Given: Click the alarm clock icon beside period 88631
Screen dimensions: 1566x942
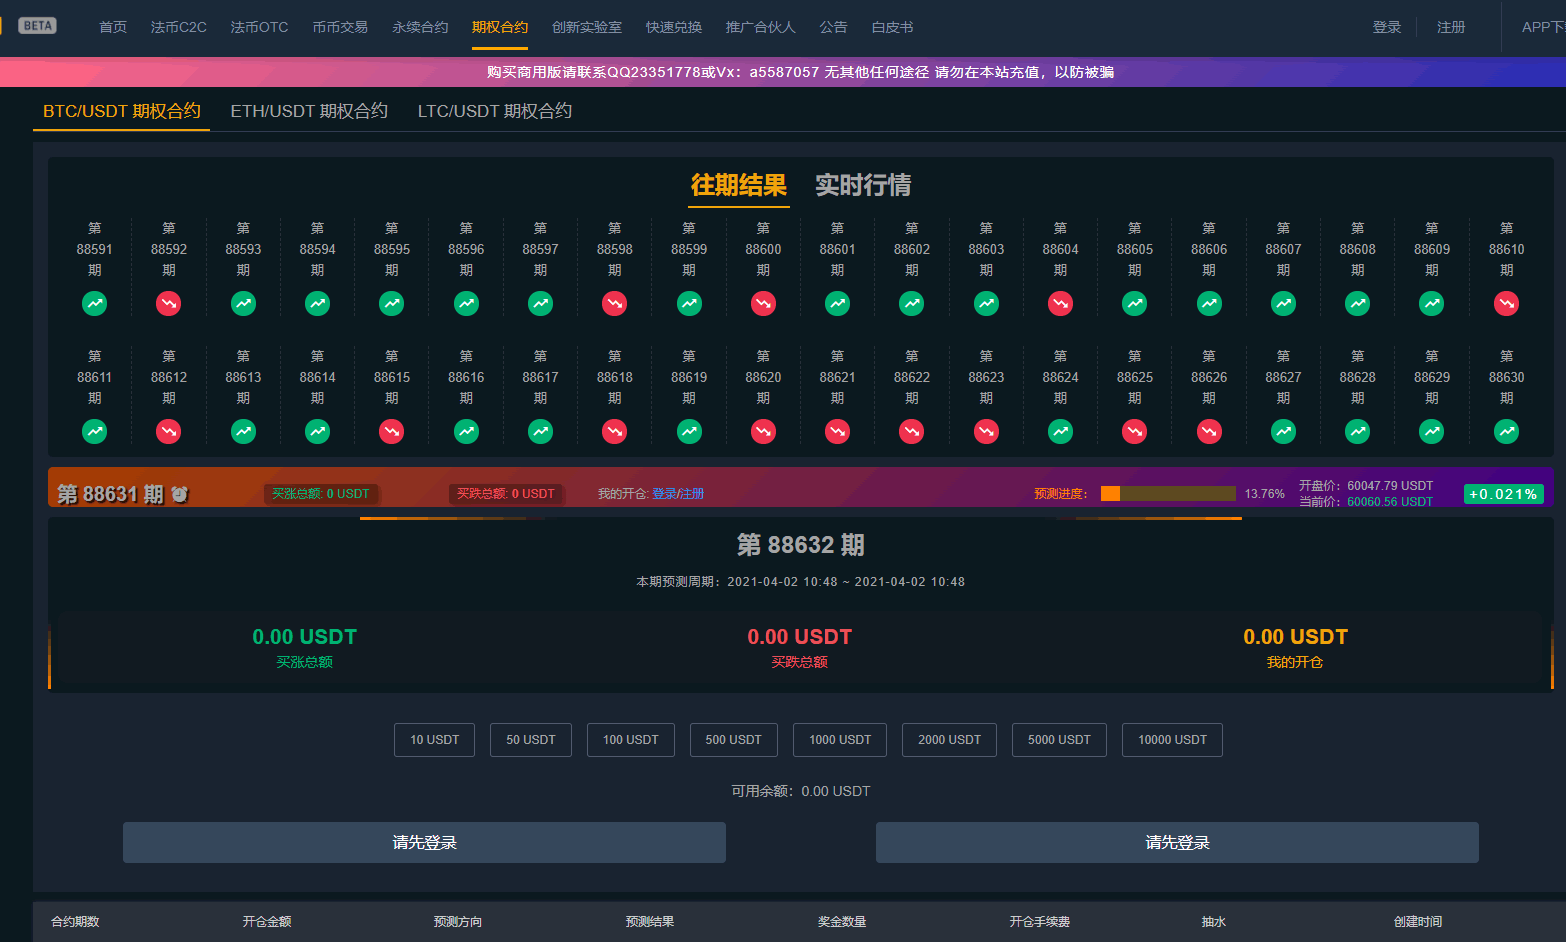Looking at the screenshot, I should 180,494.
